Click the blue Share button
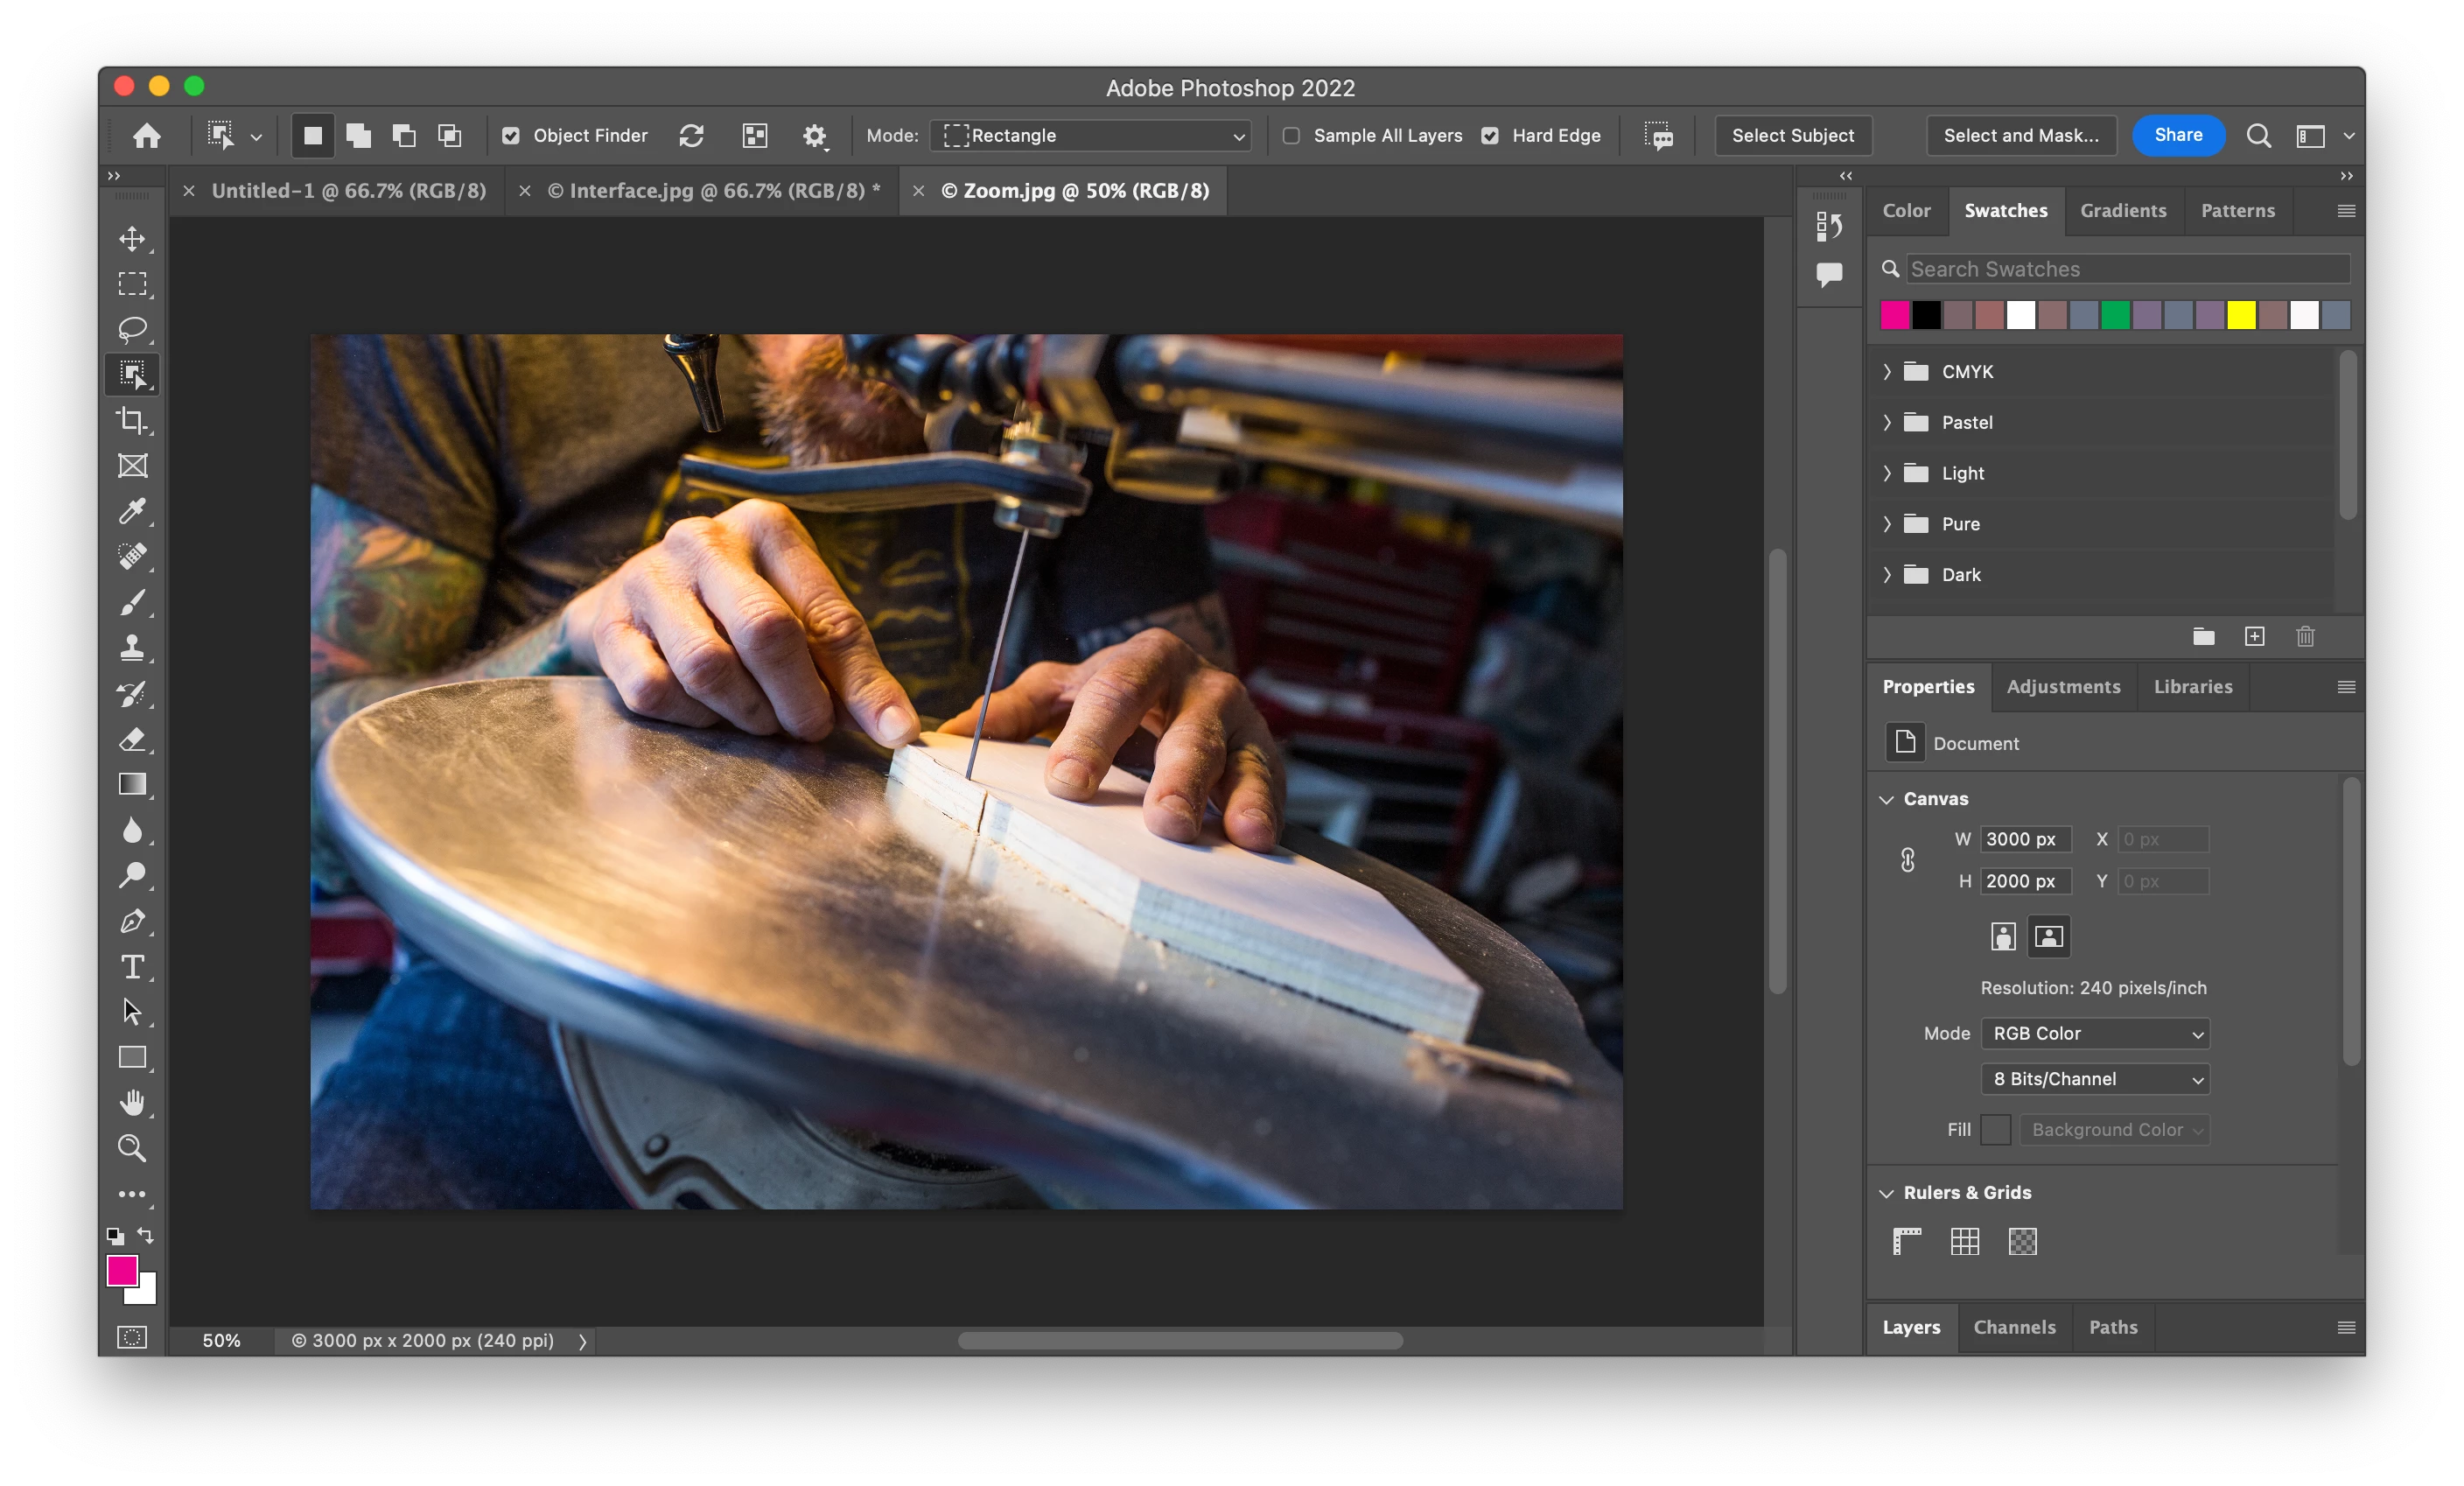The height and width of the screenshot is (1486, 2464). click(x=2177, y=136)
